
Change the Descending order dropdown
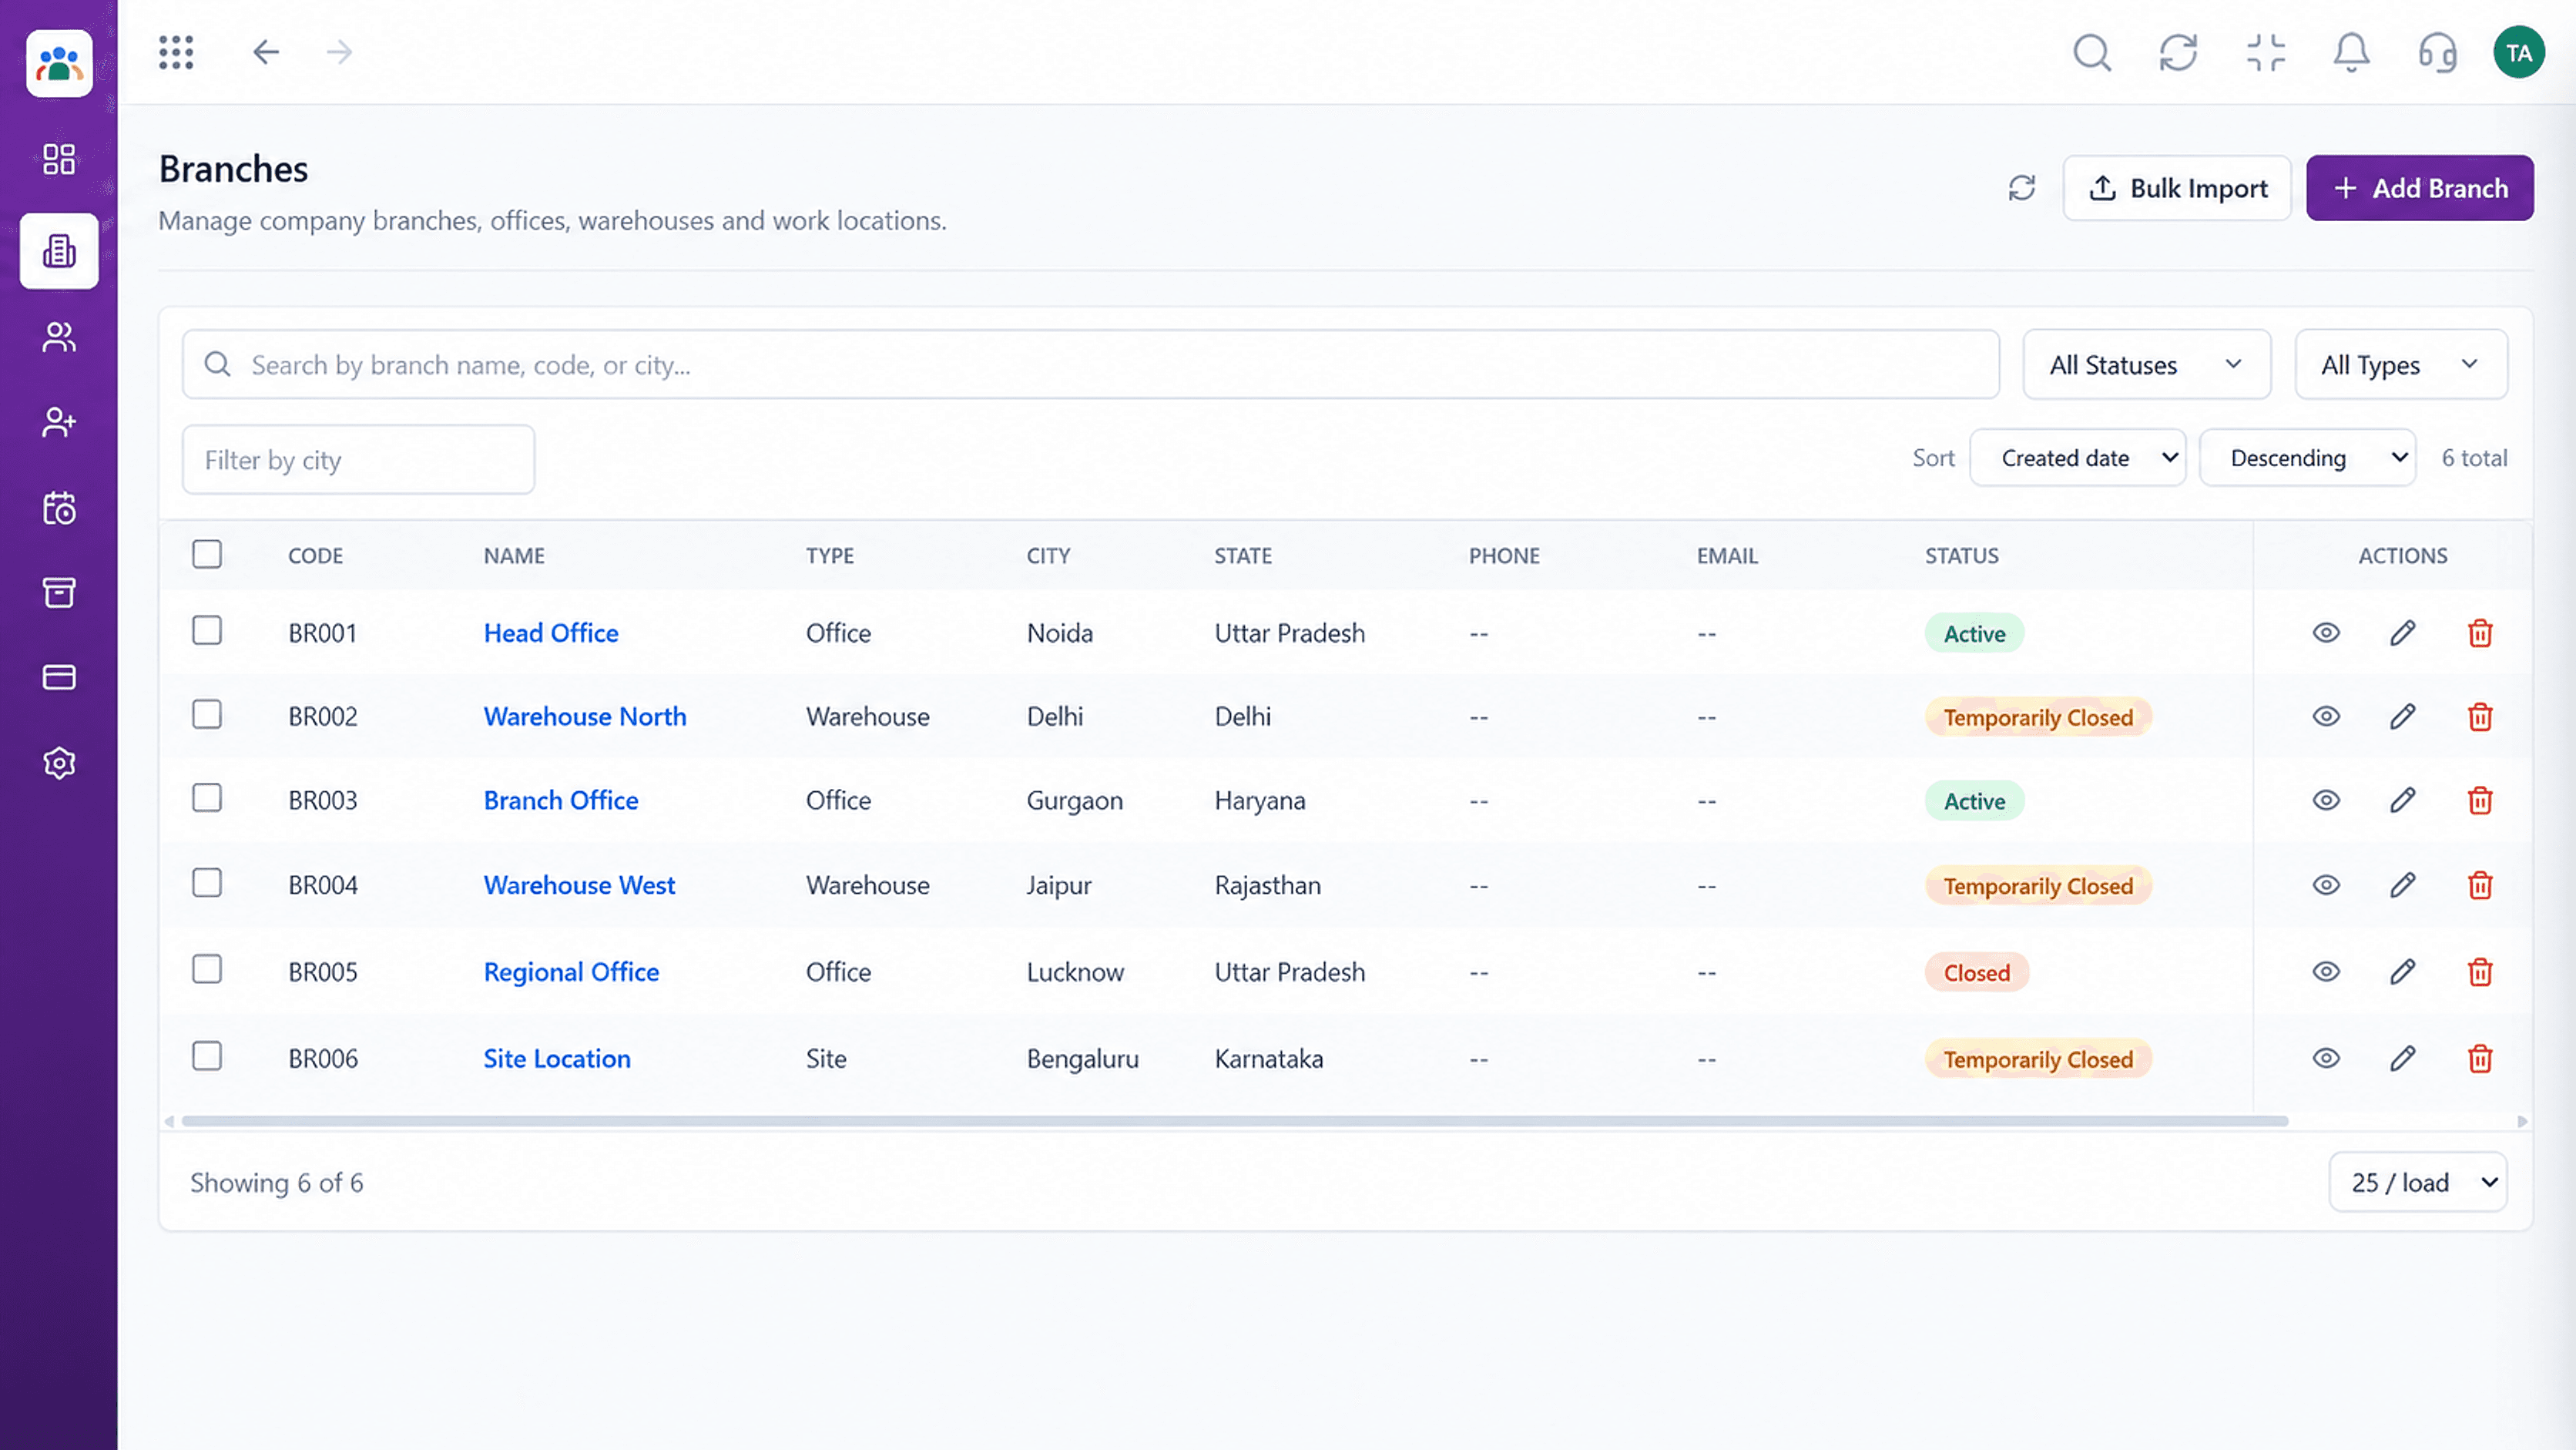pos(2307,458)
